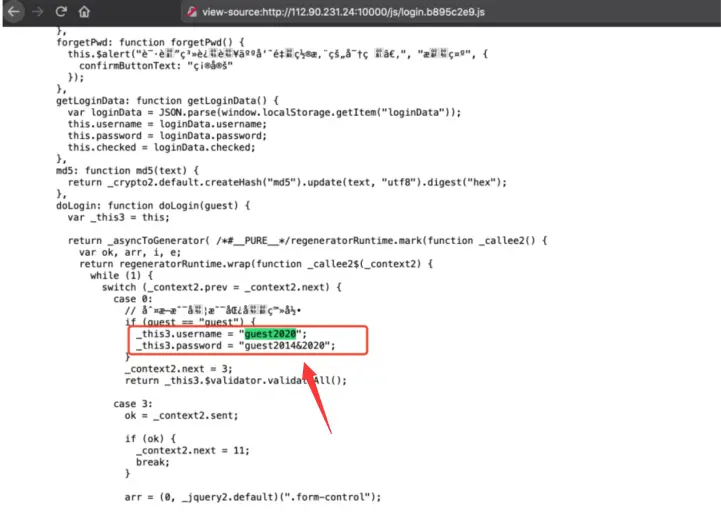
Task: Click the highlighted text guest2020
Action: tap(270, 334)
